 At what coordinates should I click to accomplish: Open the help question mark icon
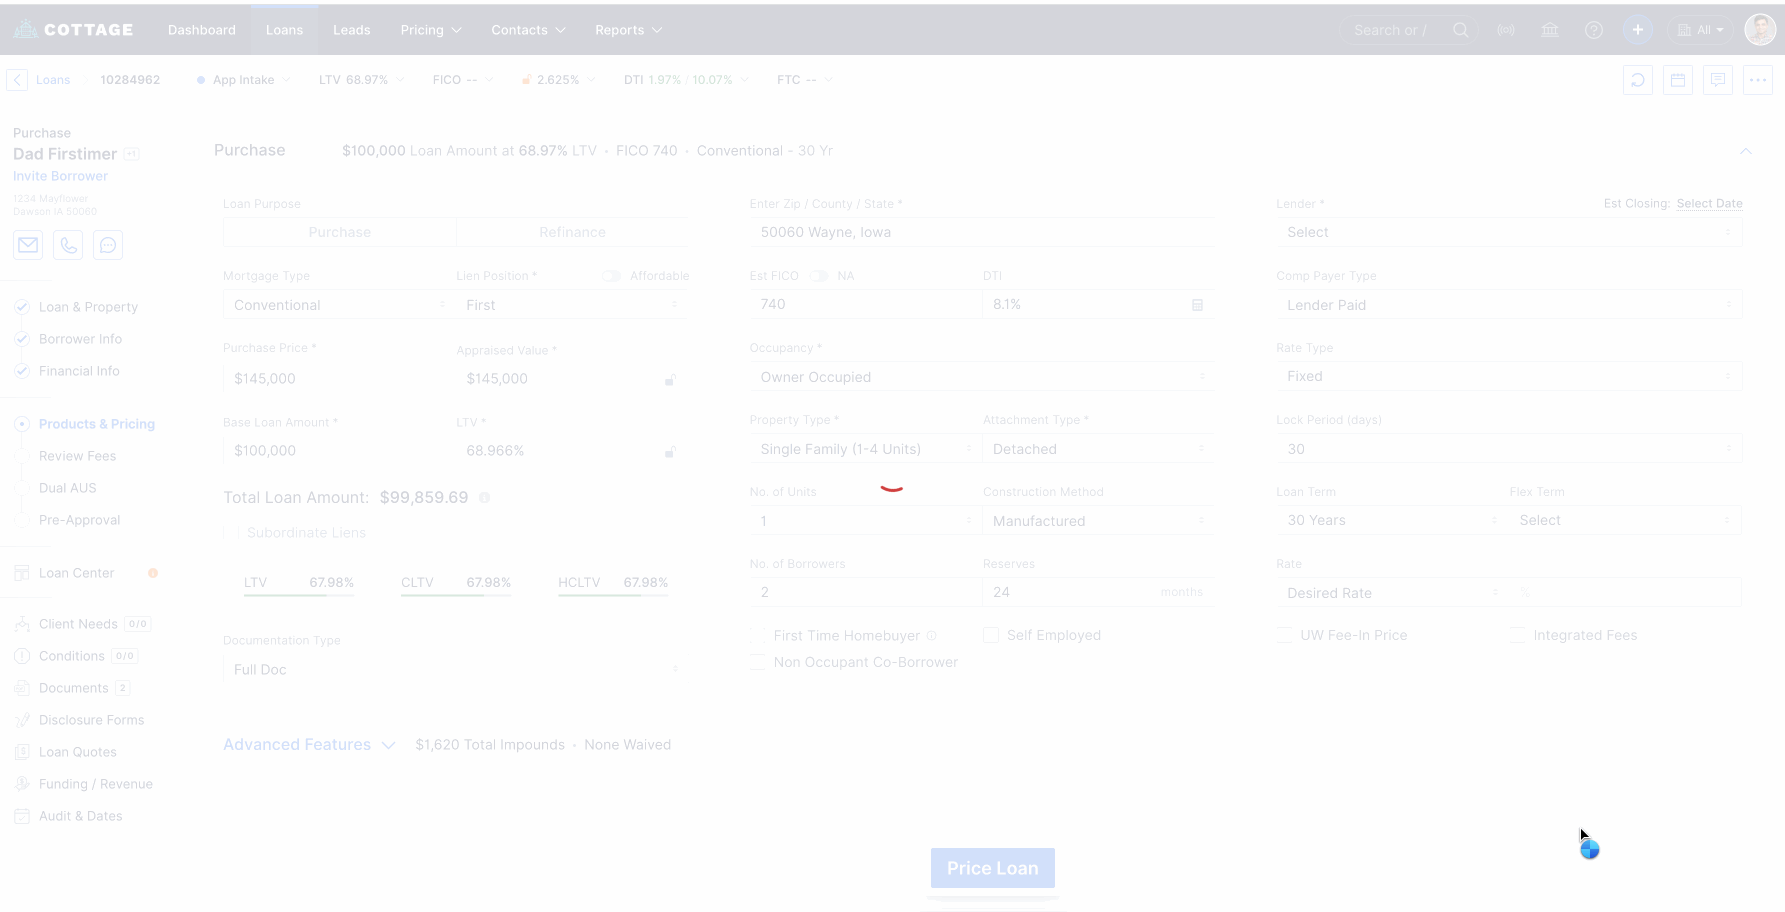point(1594,30)
